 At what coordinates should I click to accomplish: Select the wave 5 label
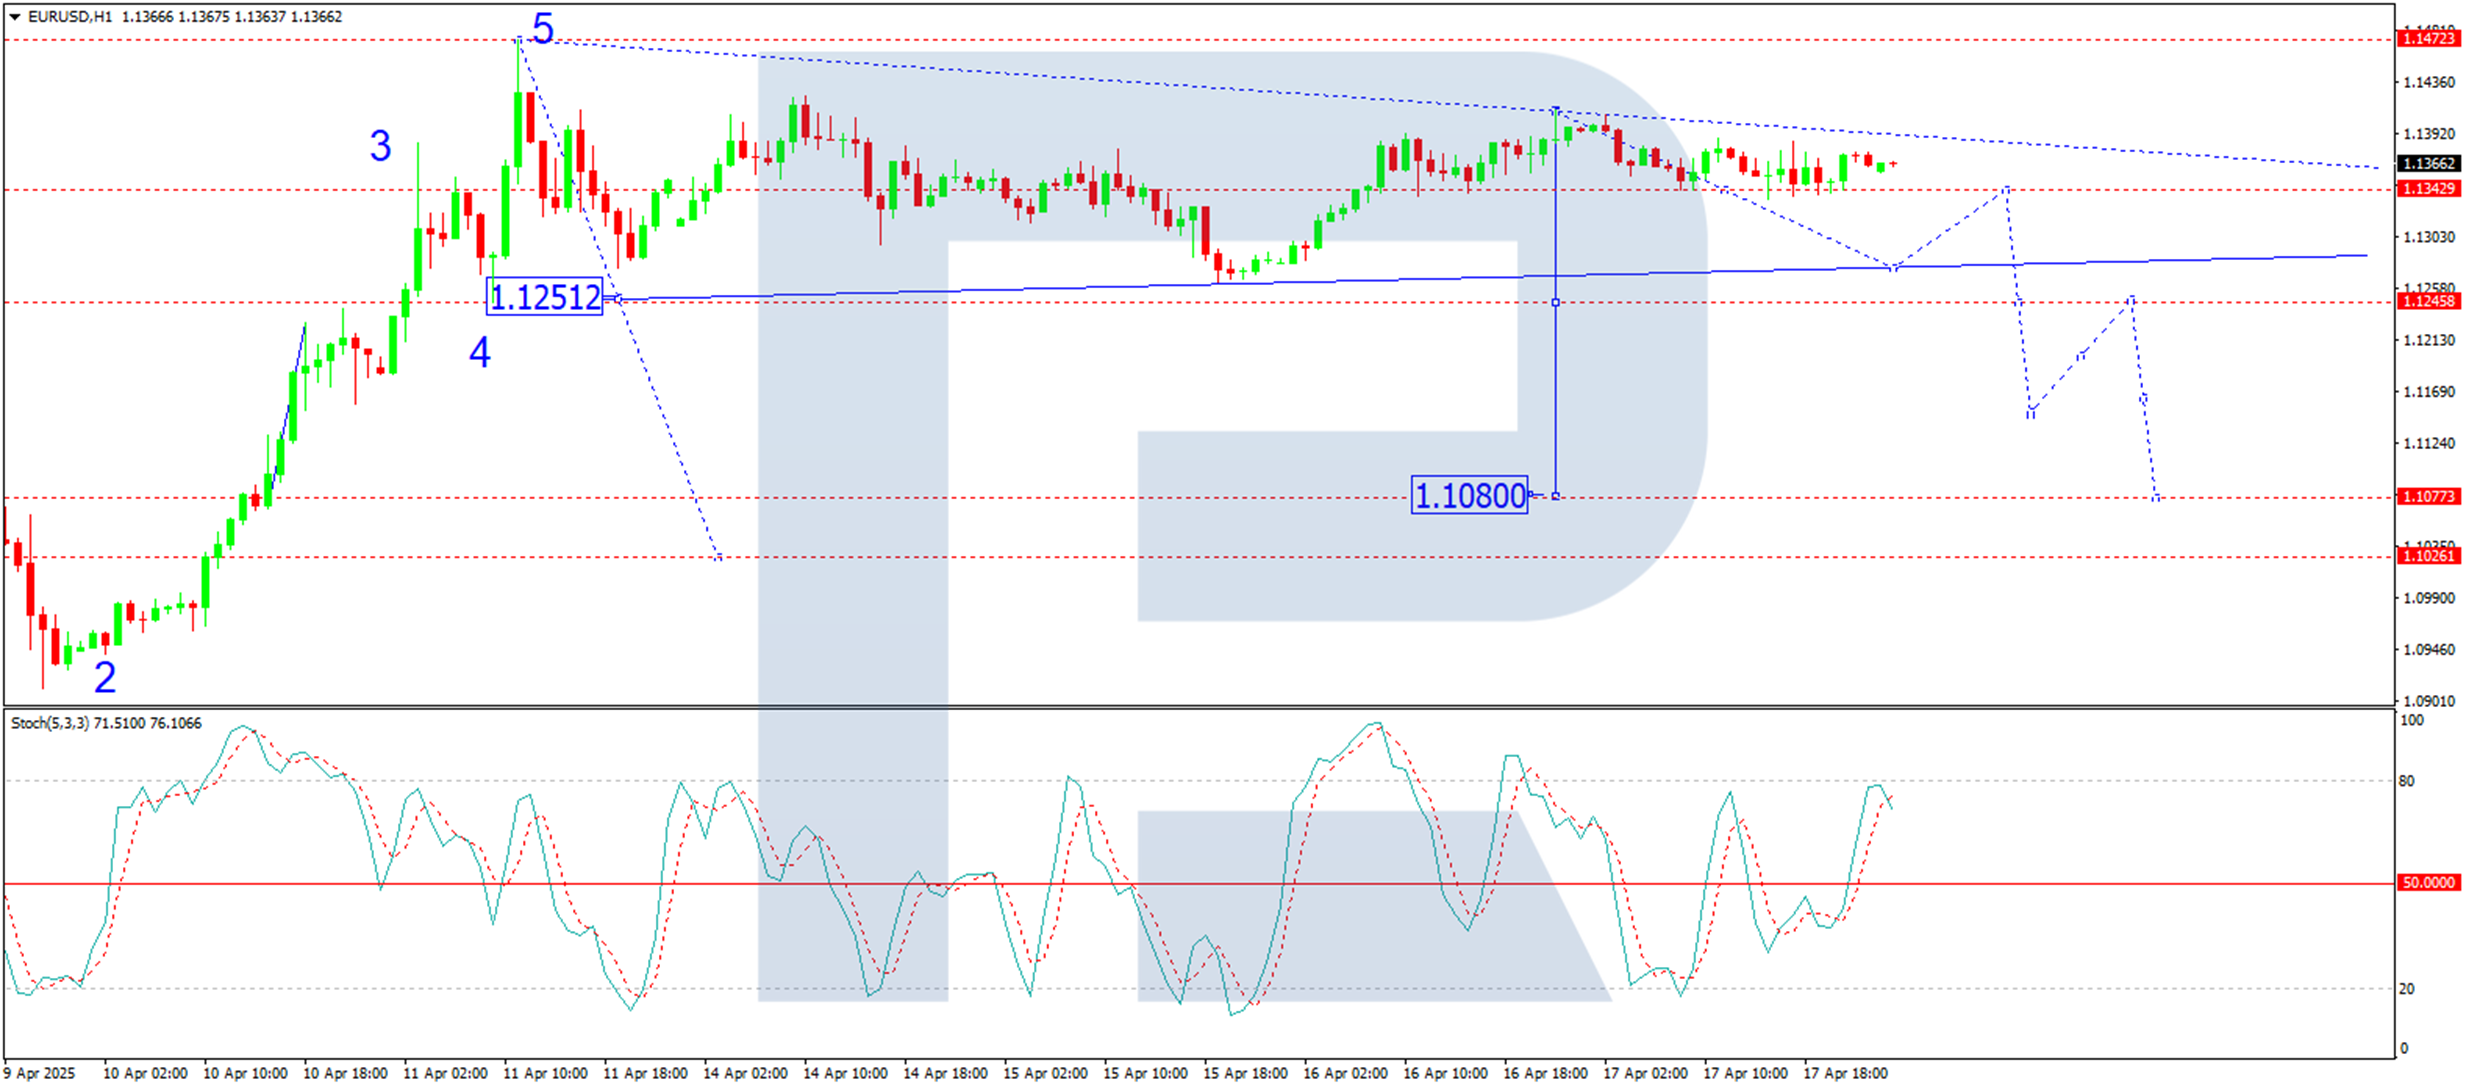click(x=543, y=28)
